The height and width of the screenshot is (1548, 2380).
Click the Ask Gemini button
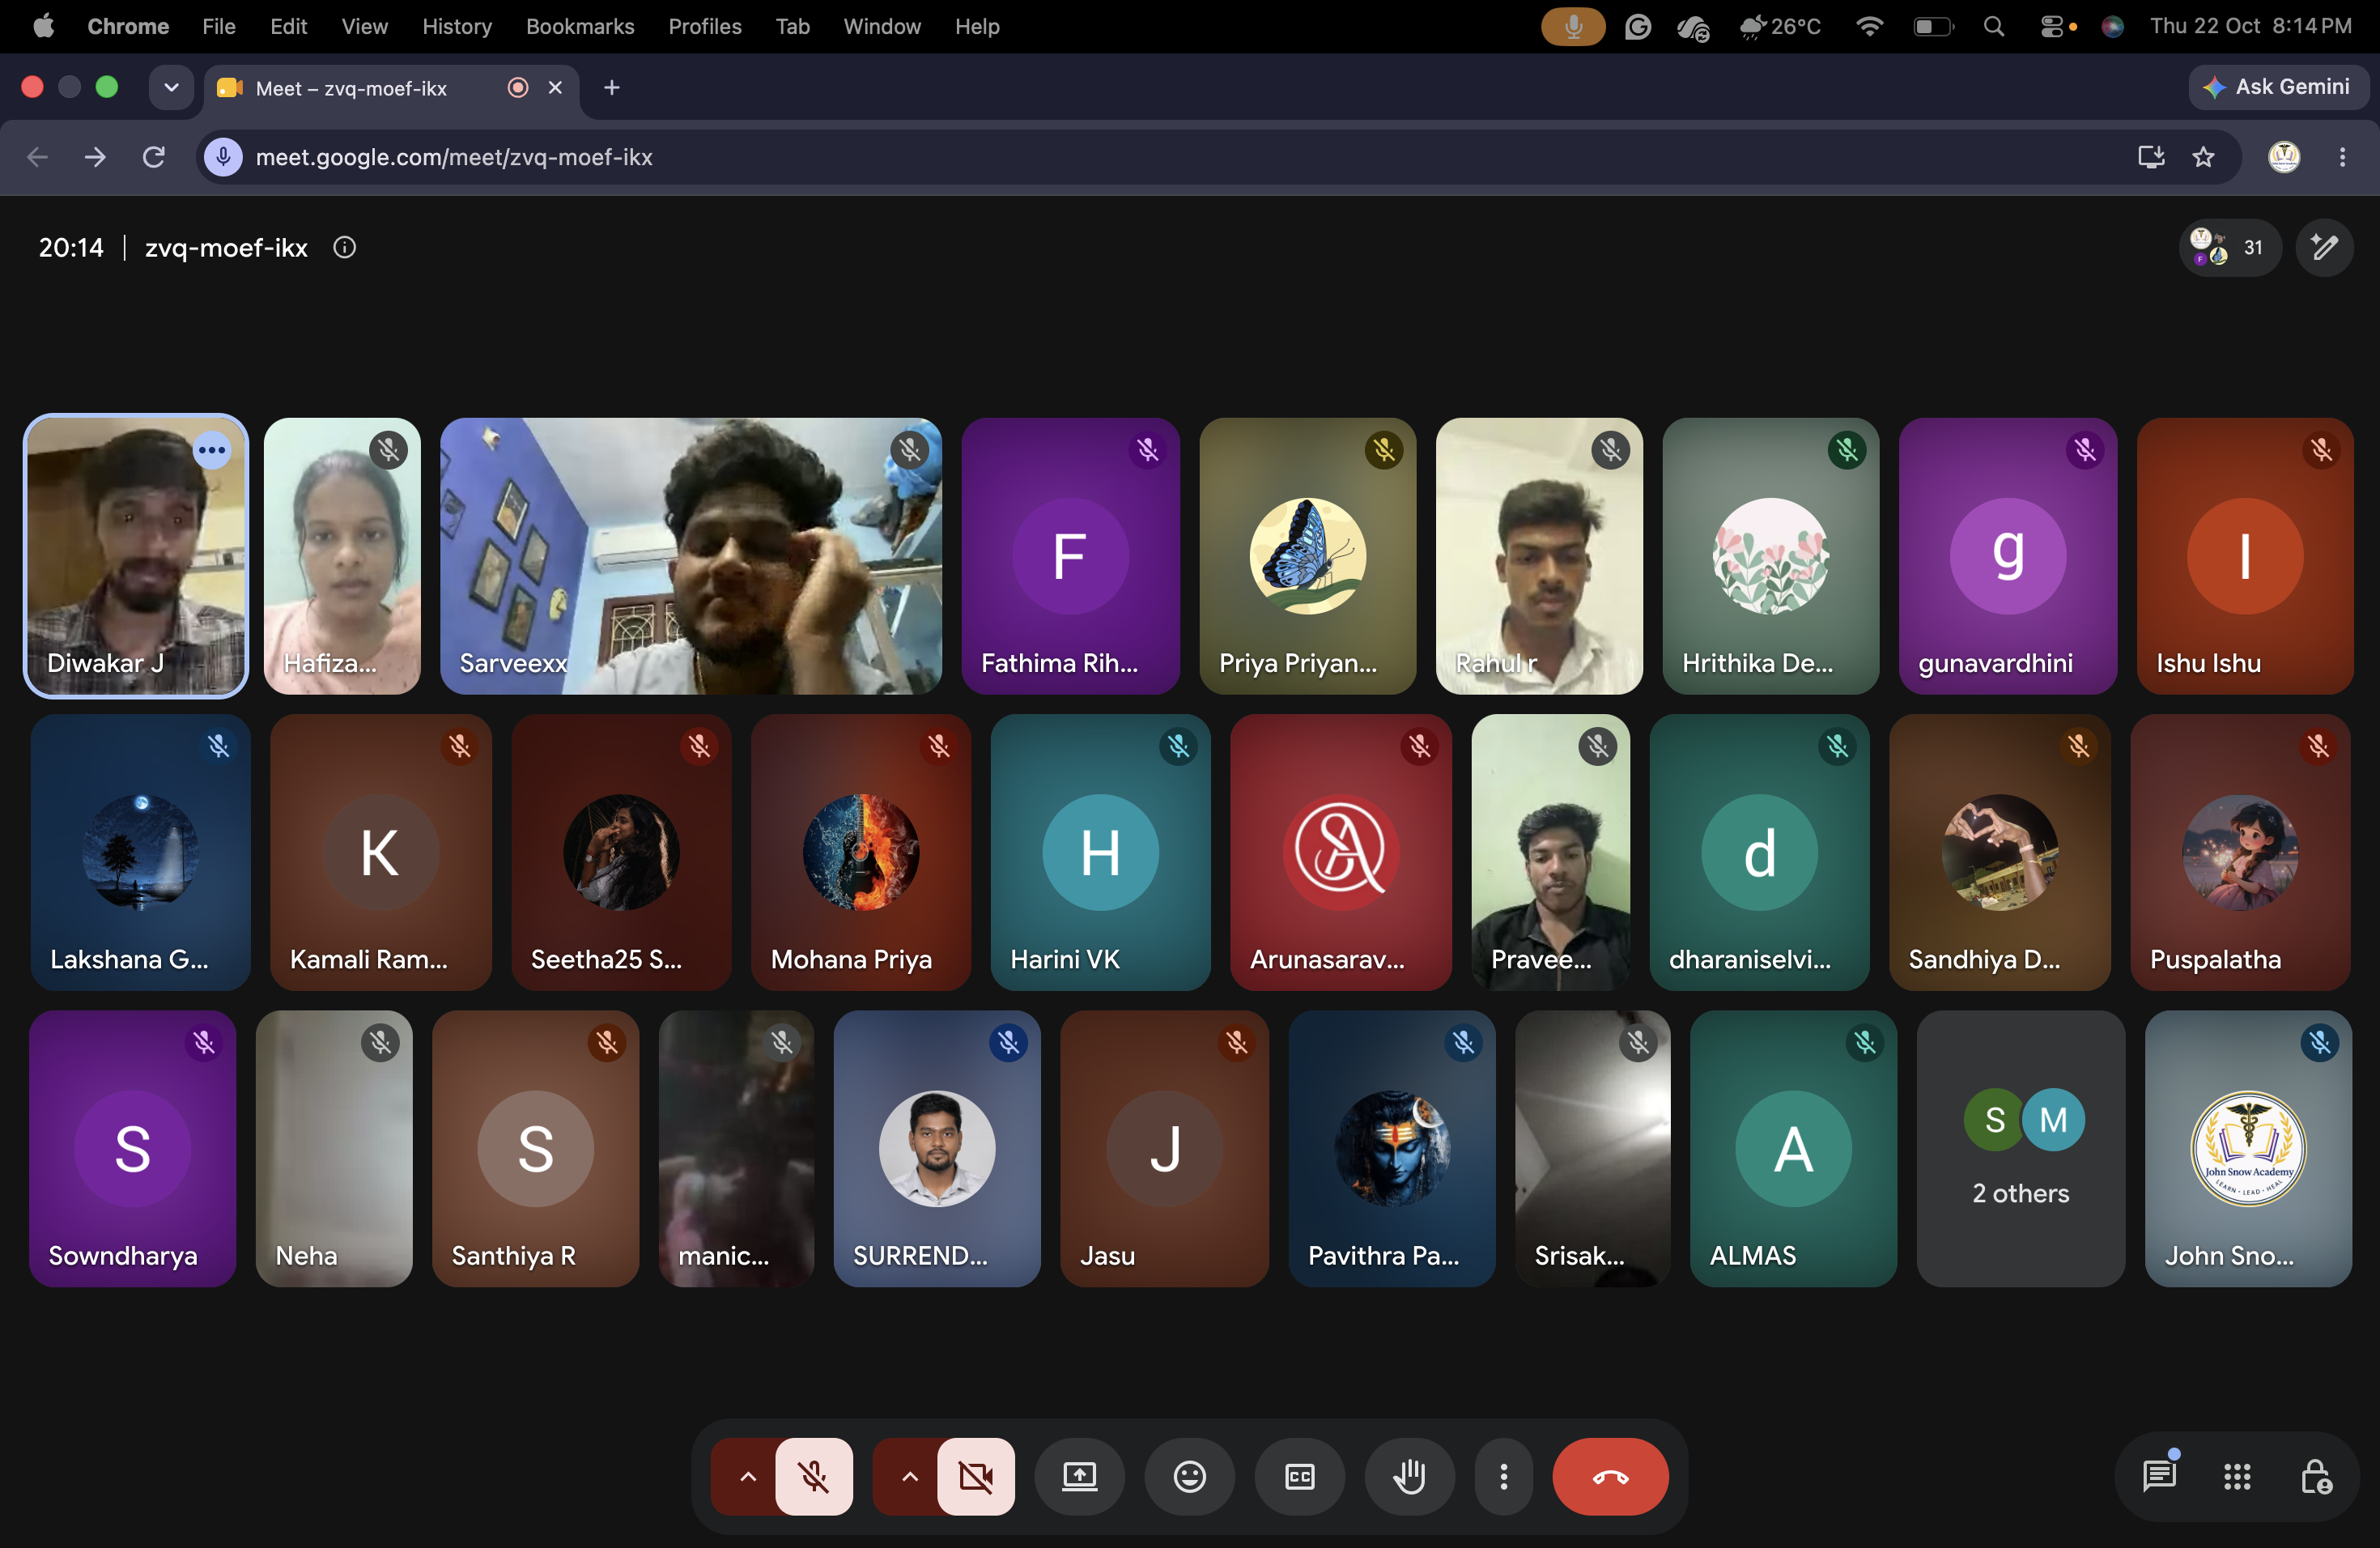click(2277, 87)
